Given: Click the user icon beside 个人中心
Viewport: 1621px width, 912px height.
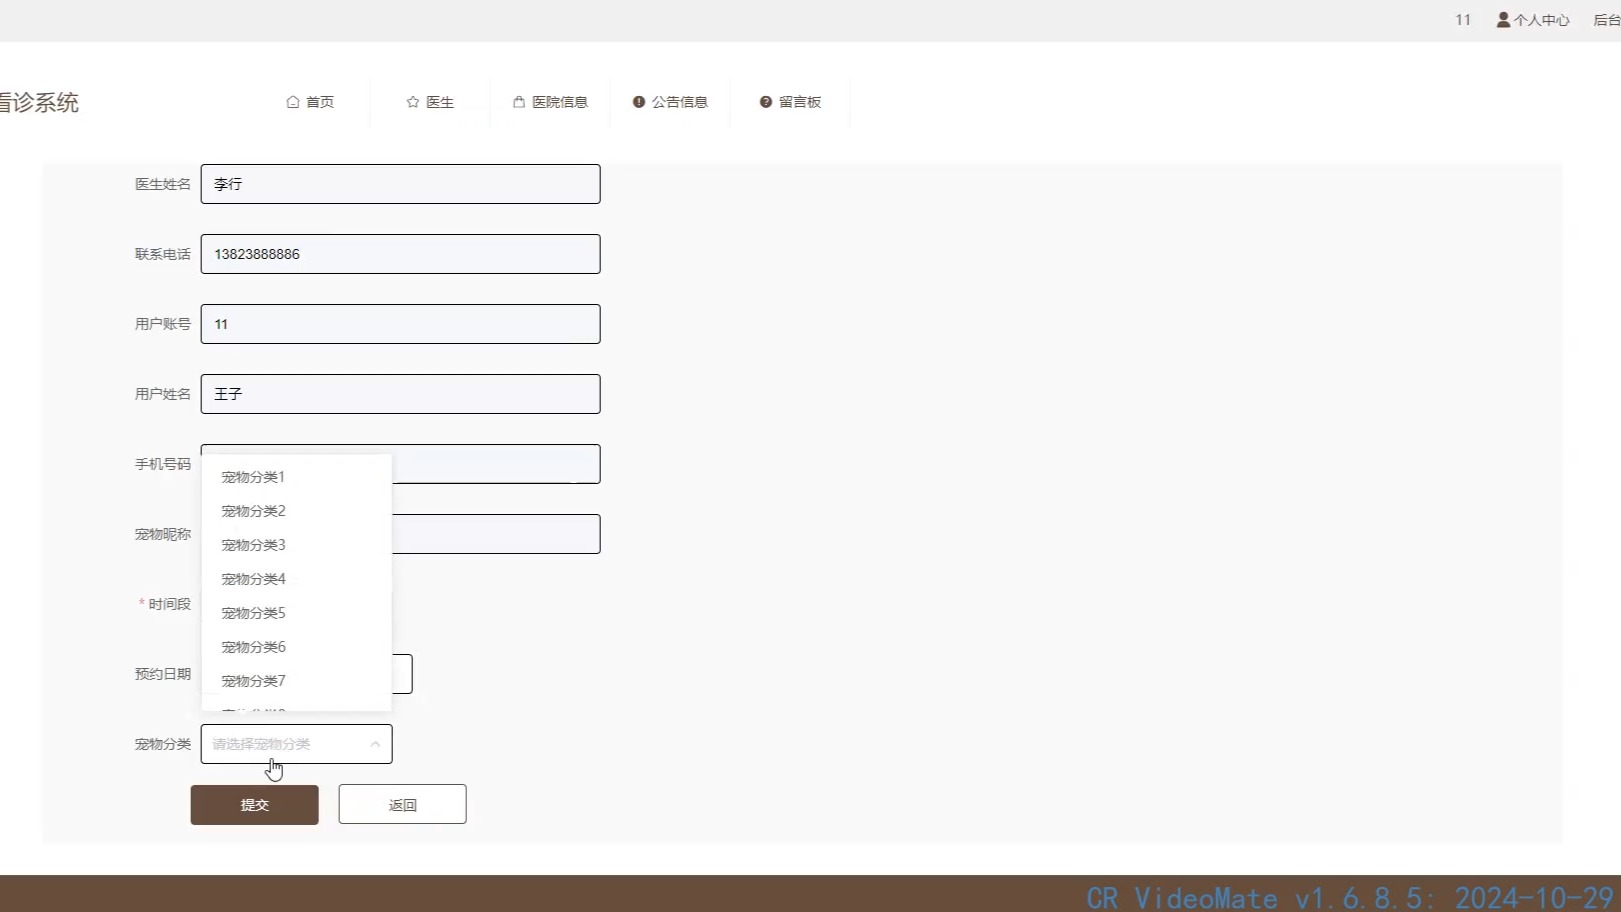Looking at the screenshot, I should (x=1503, y=20).
